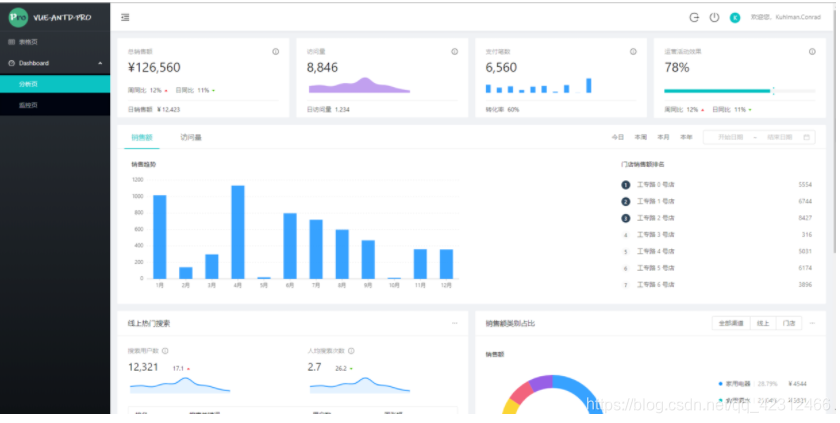Collapse the Dashboard submenu arrow
Viewport: 840px width, 423px height.
(x=100, y=63)
